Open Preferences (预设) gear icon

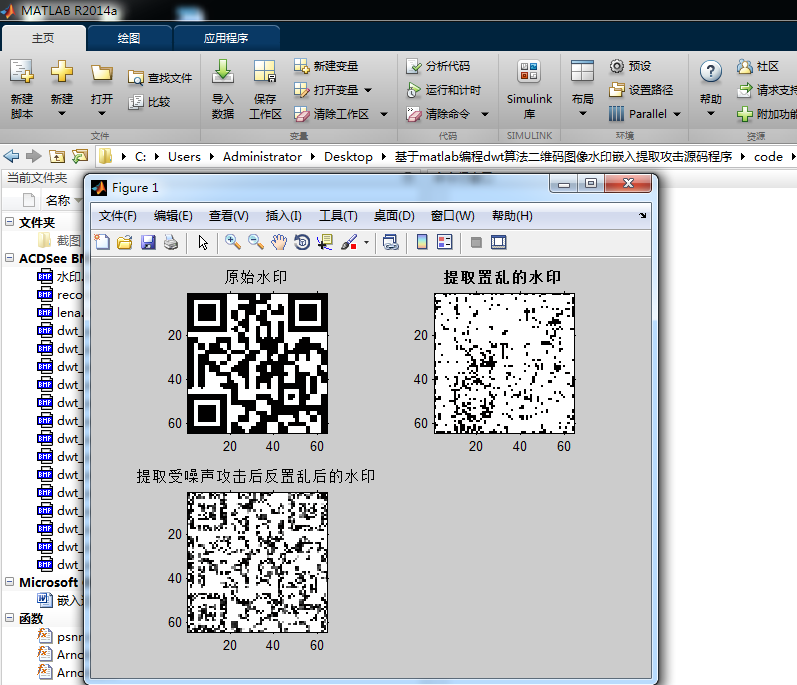[x=617, y=66]
